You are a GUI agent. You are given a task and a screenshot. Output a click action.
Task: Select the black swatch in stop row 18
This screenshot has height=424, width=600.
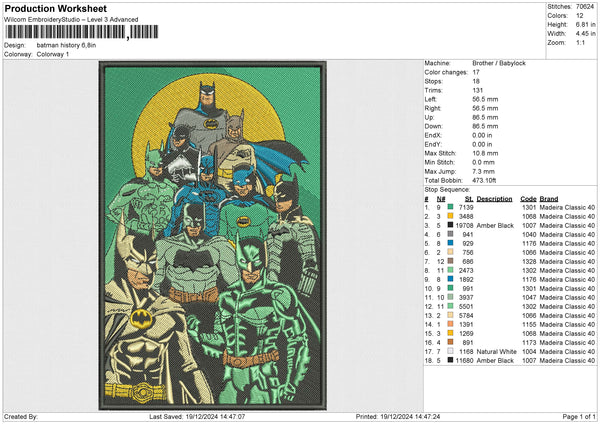[450, 360]
